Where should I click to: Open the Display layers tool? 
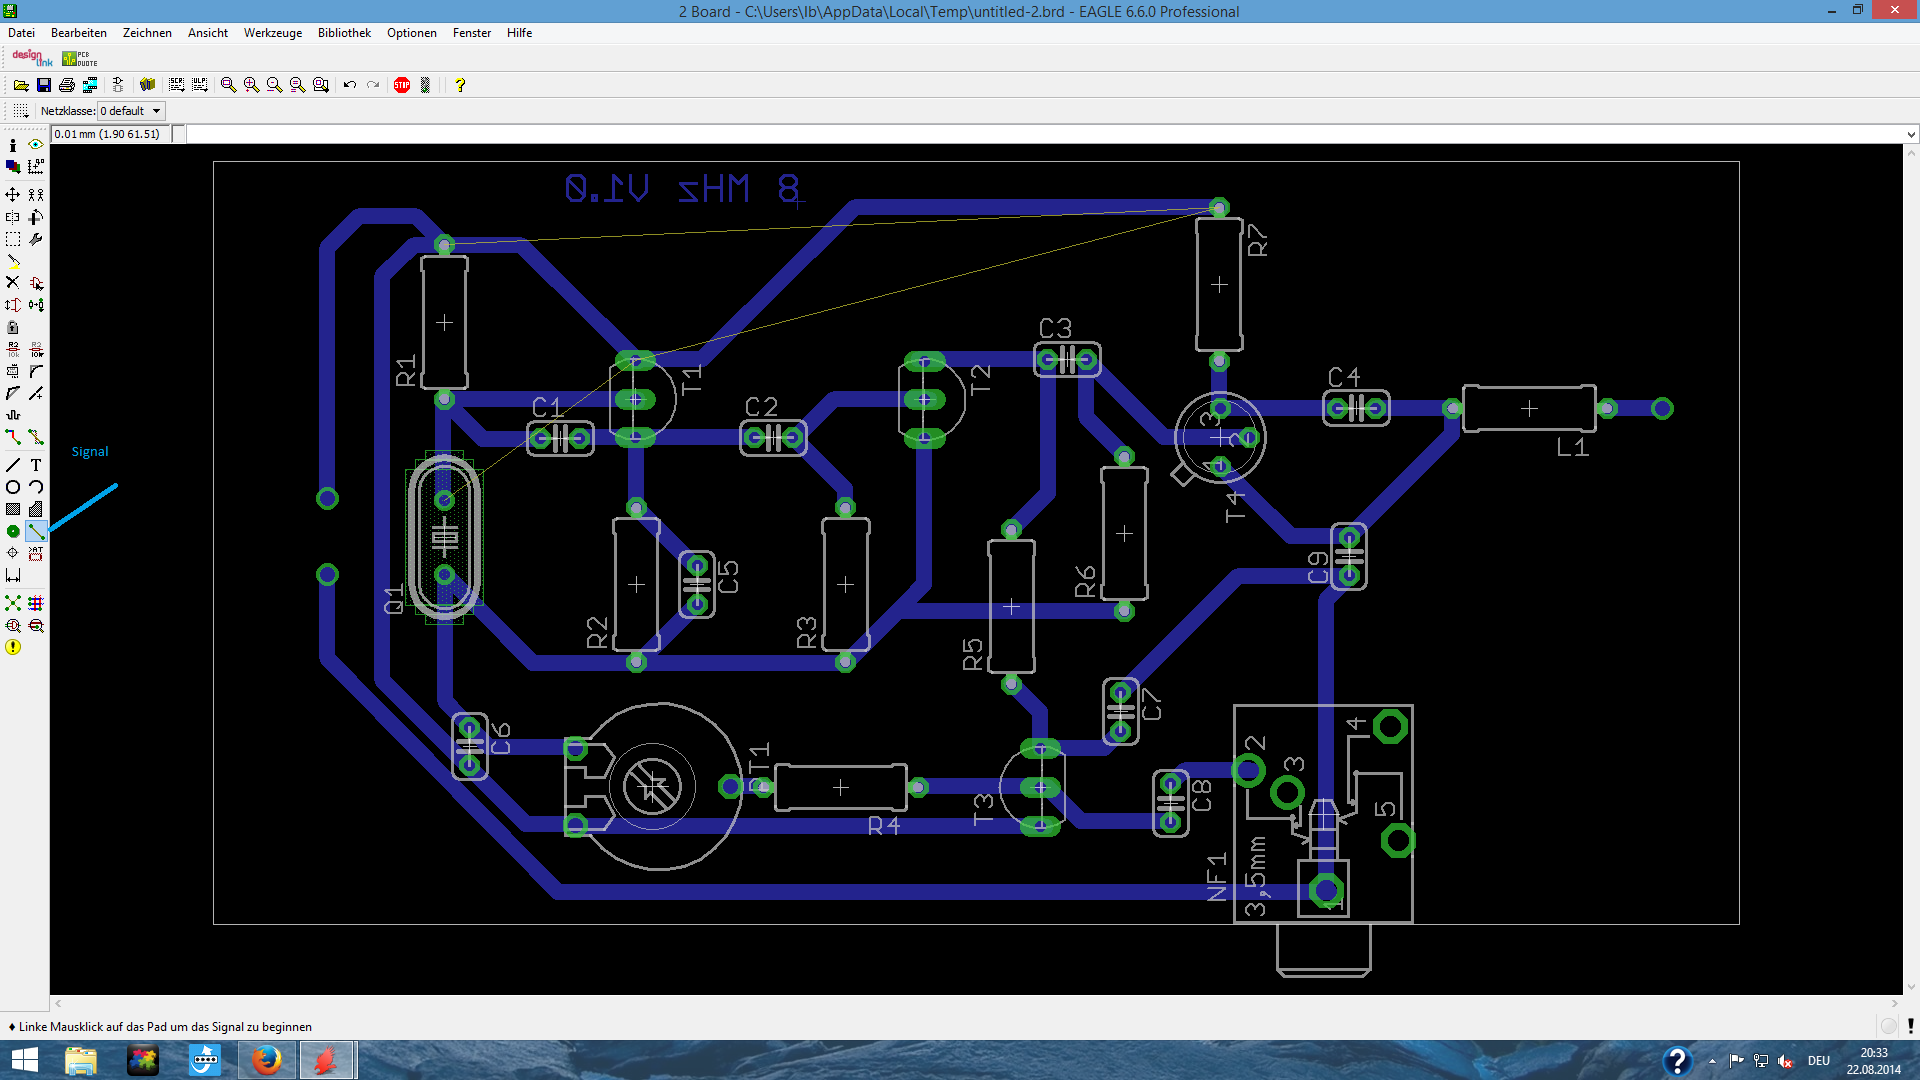(x=13, y=167)
